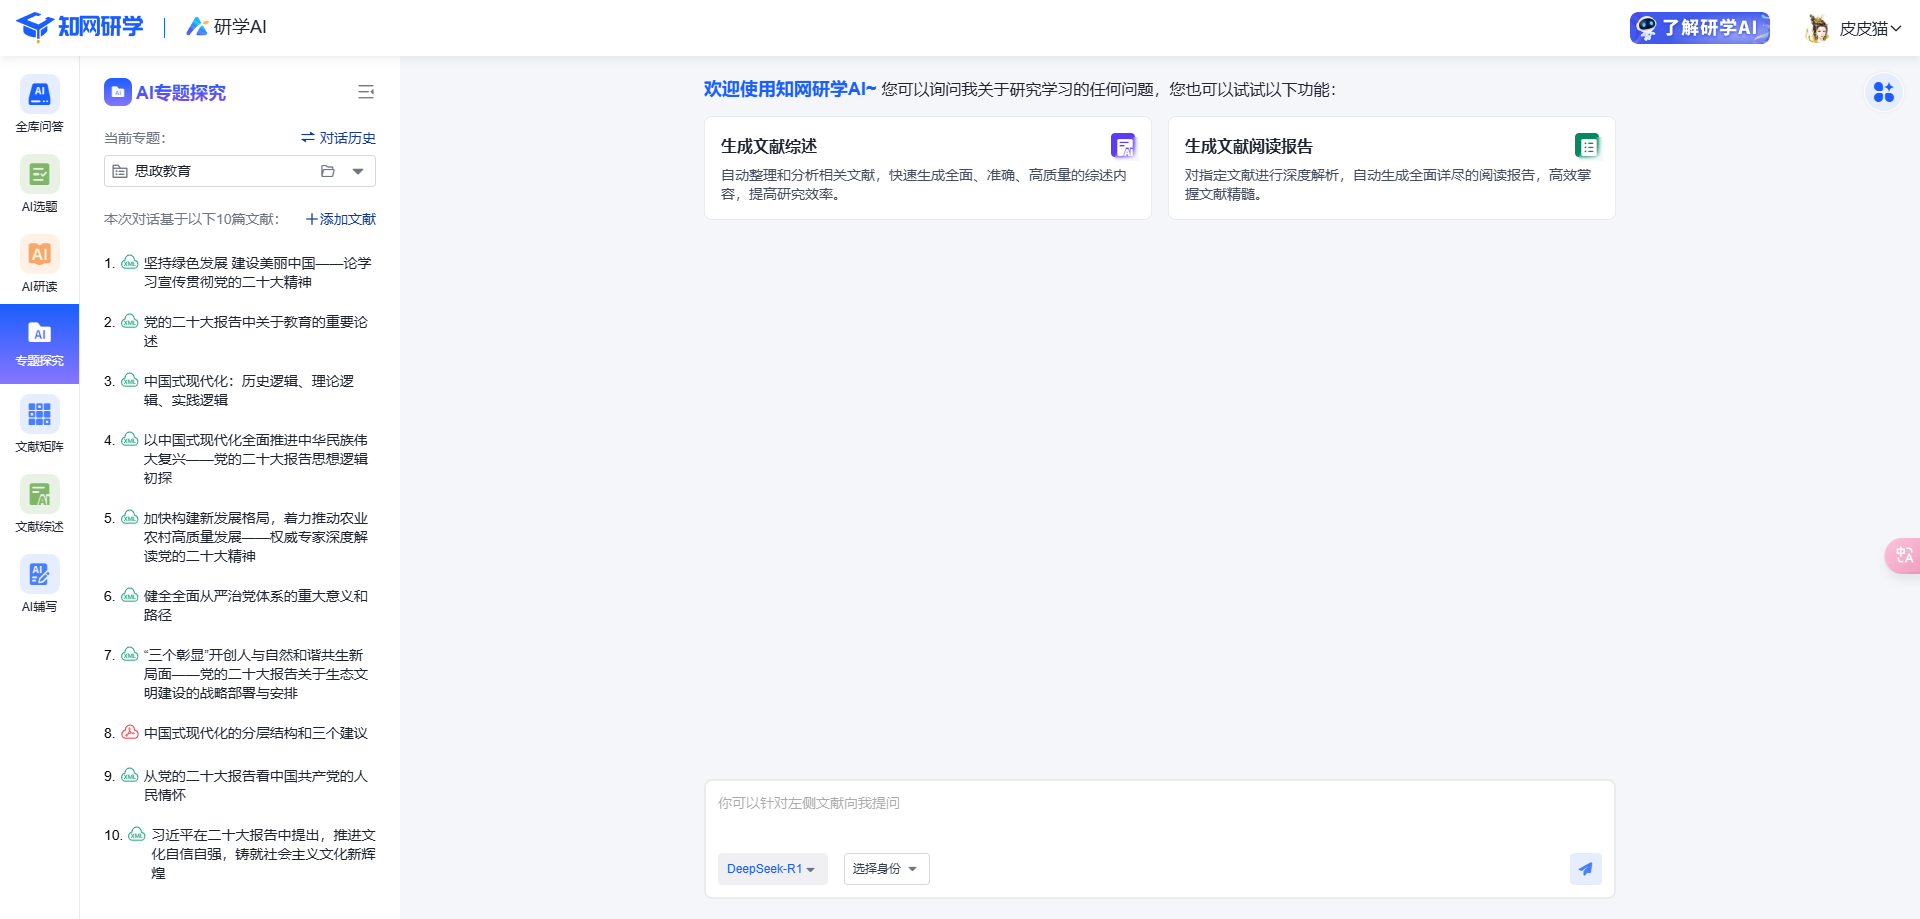Open the 选择身份 dropdown
This screenshot has height=919, width=1920.
coord(886,869)
